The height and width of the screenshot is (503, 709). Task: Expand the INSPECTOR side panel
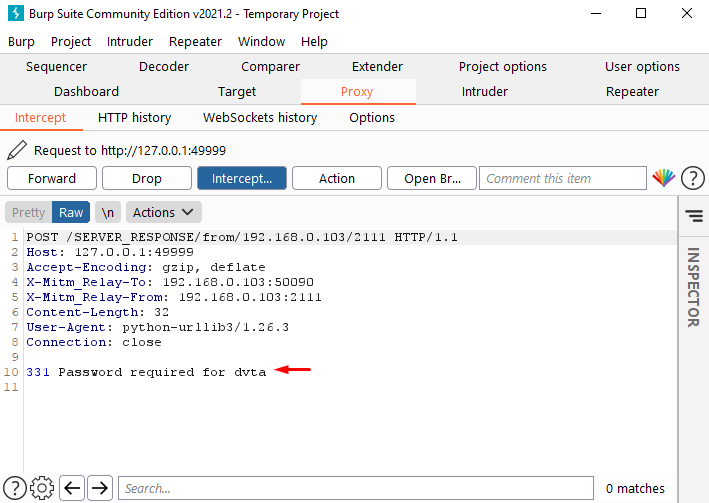click(693, 287)
